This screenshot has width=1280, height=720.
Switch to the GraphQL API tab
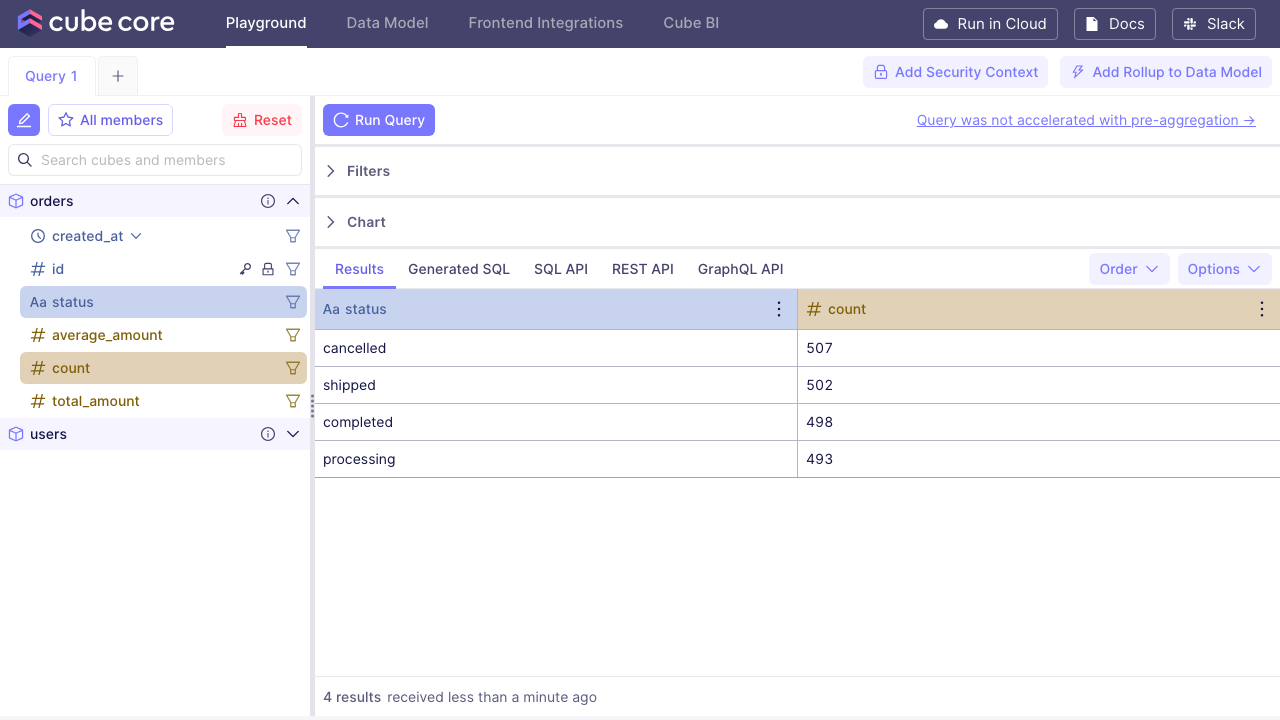(741, 269)
